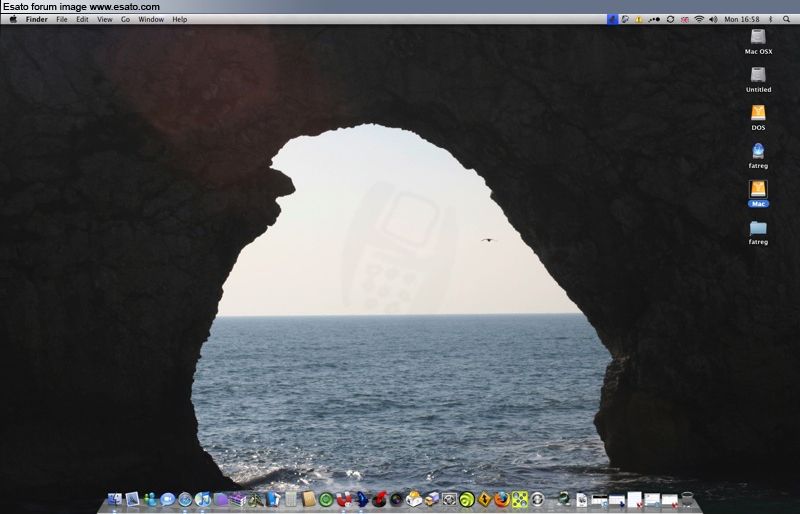
Task: Click the Spotlight magnifier icon
Action: click(786, 19)
